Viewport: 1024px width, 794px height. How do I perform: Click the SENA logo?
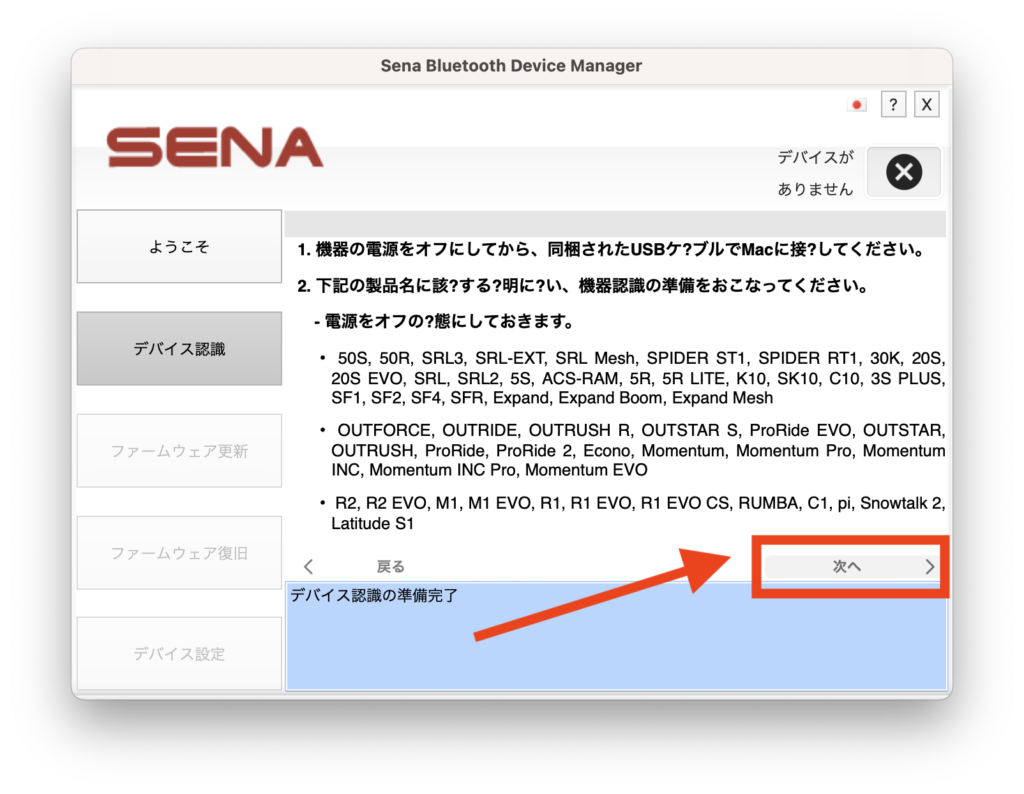tap(215, 148)
